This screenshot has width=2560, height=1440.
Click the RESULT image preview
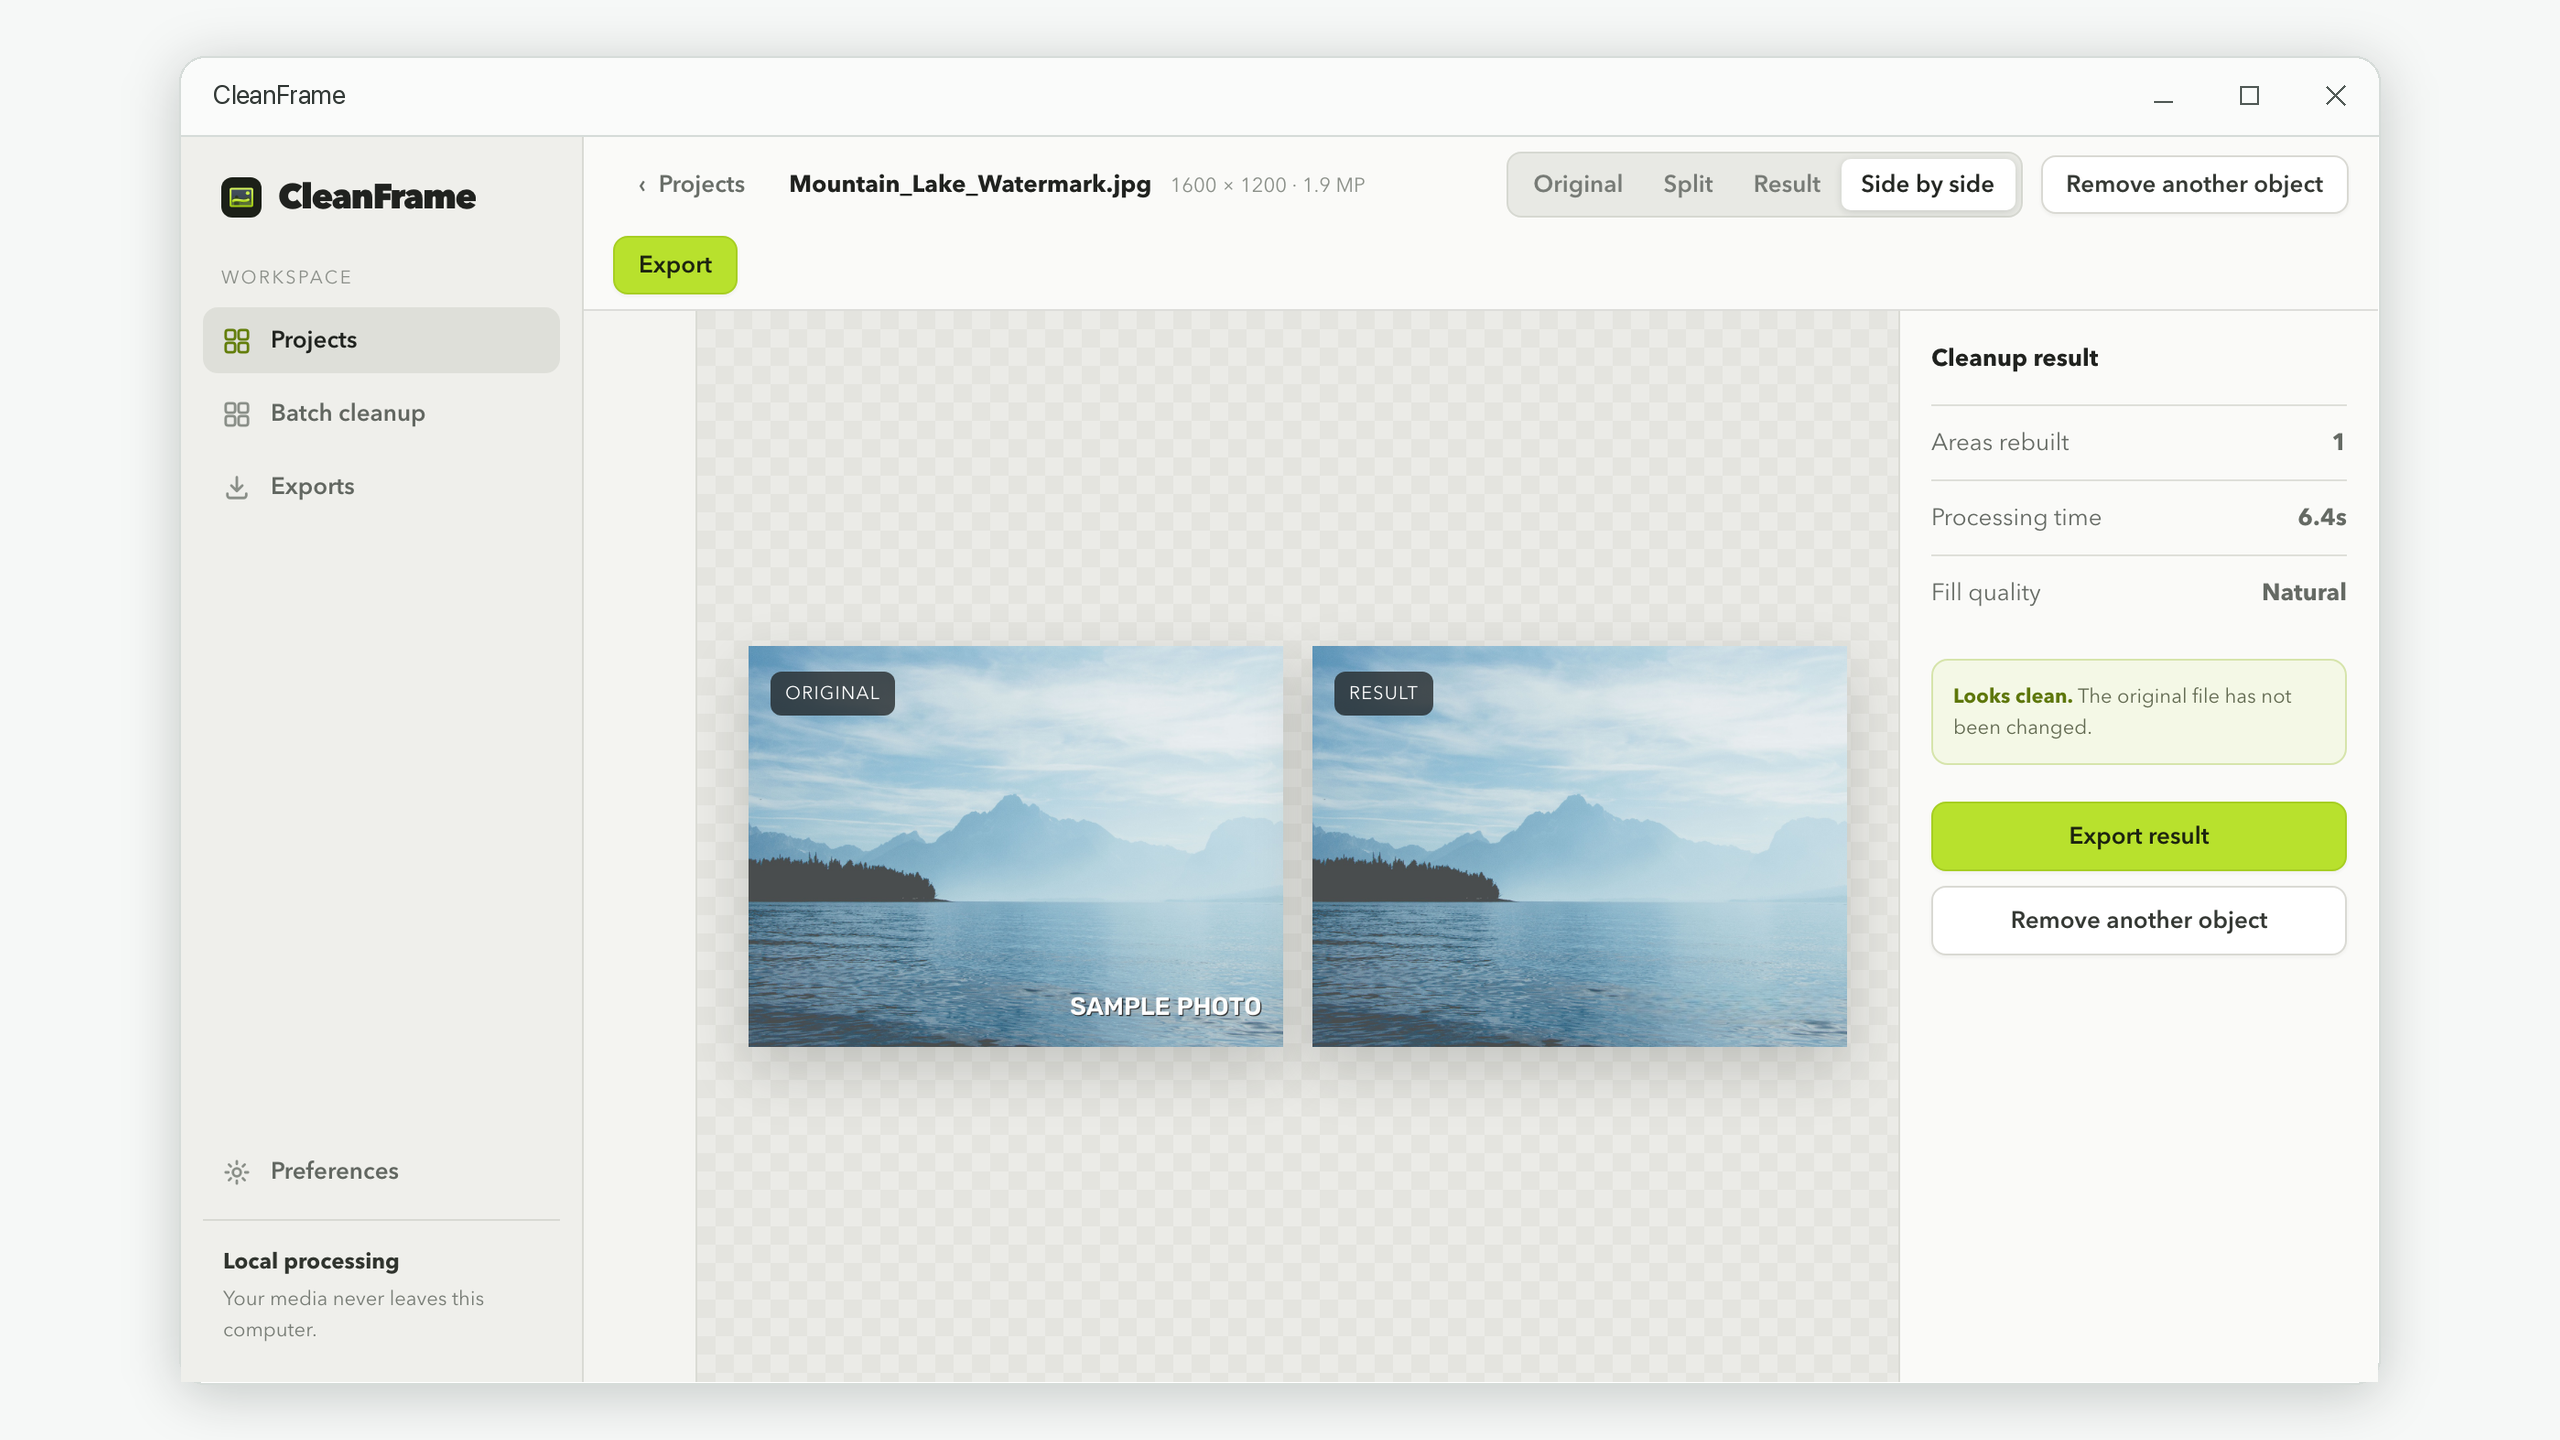[1579, 846]
